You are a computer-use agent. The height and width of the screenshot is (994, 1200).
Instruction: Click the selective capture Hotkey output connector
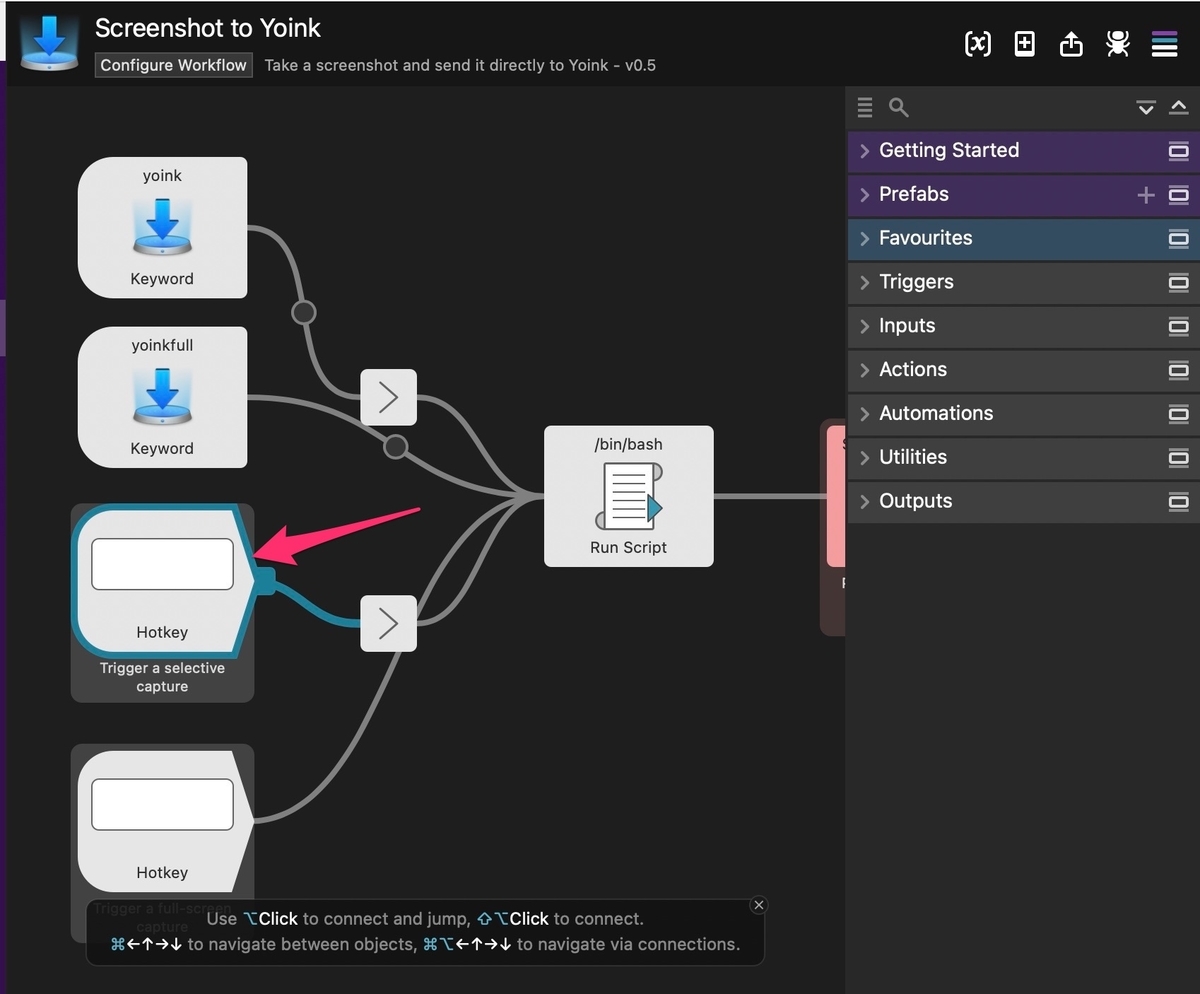[265, 582]
